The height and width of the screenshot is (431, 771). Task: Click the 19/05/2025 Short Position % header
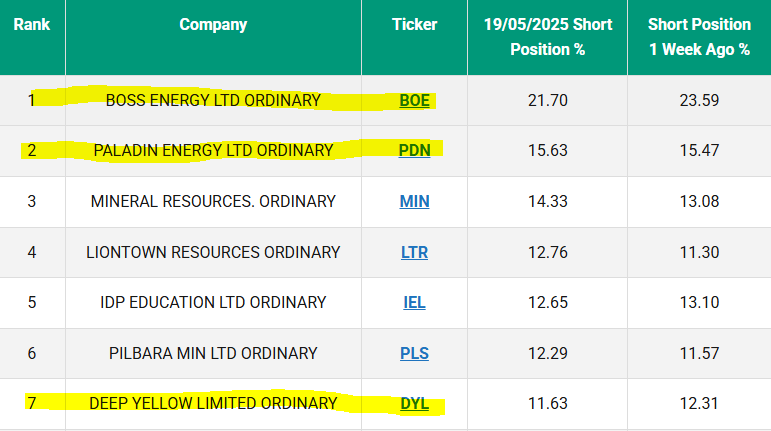coord(547,37)
